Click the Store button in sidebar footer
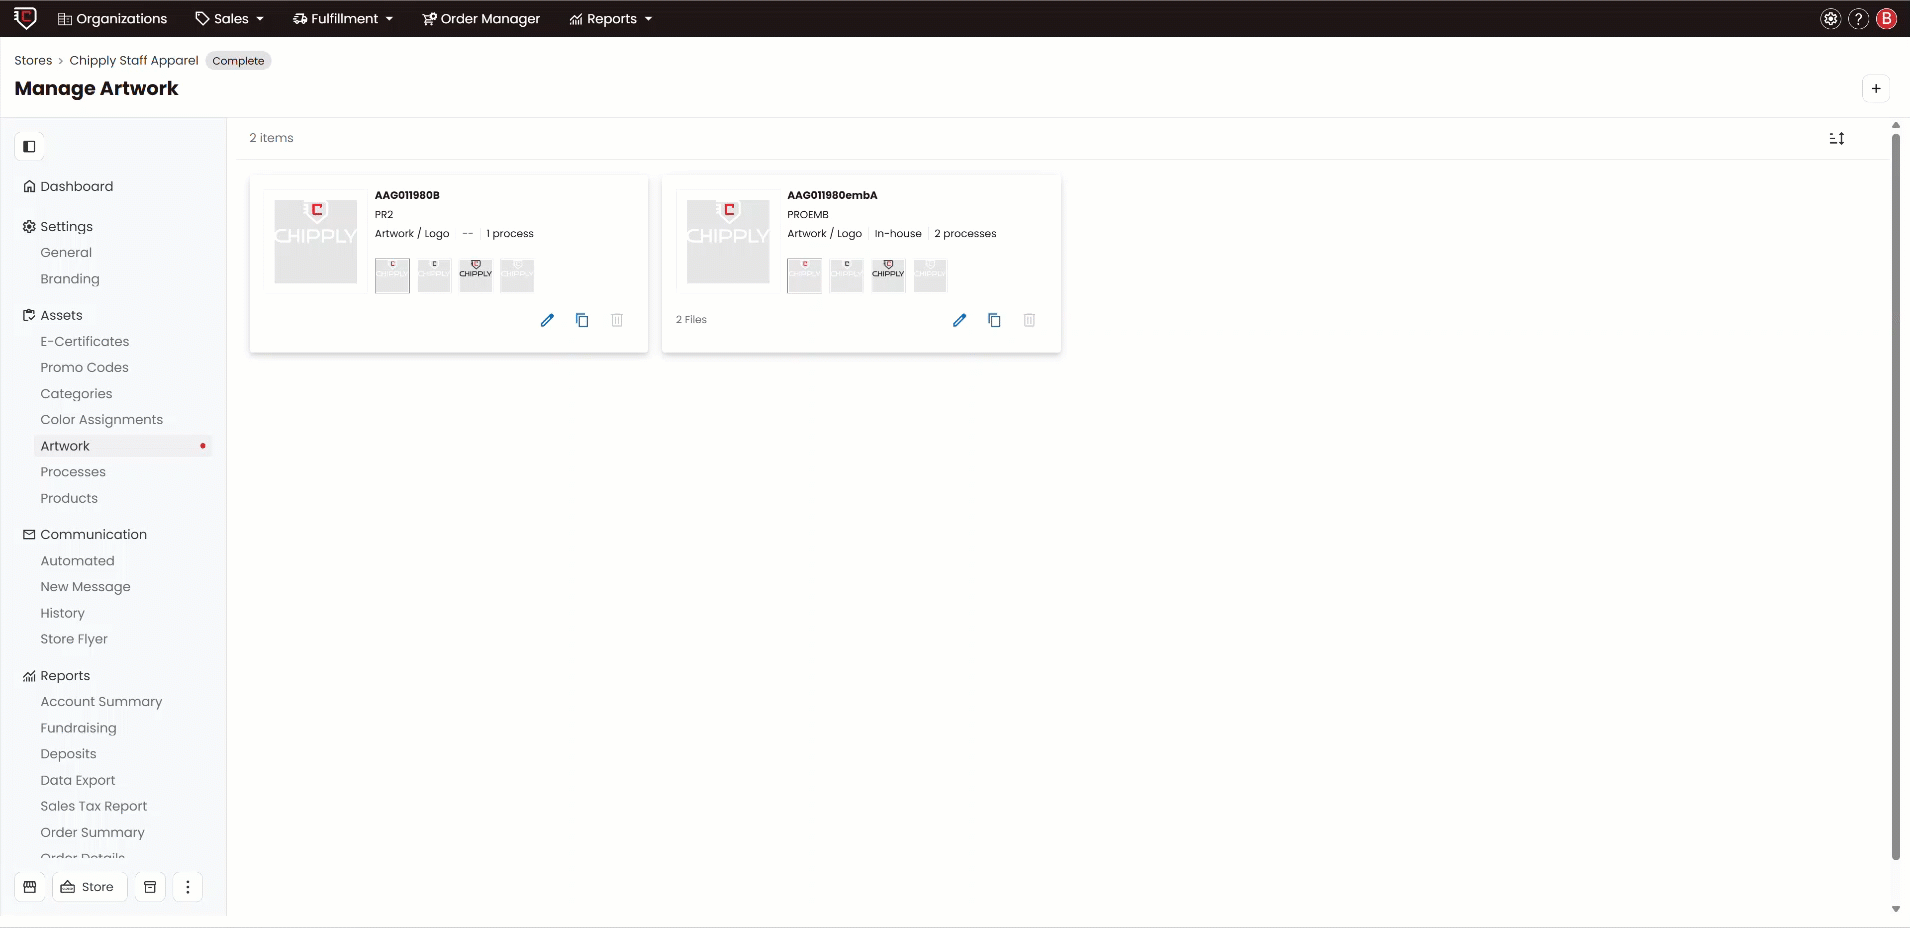This screenshot has width=1910, height=928. [87, 887]
